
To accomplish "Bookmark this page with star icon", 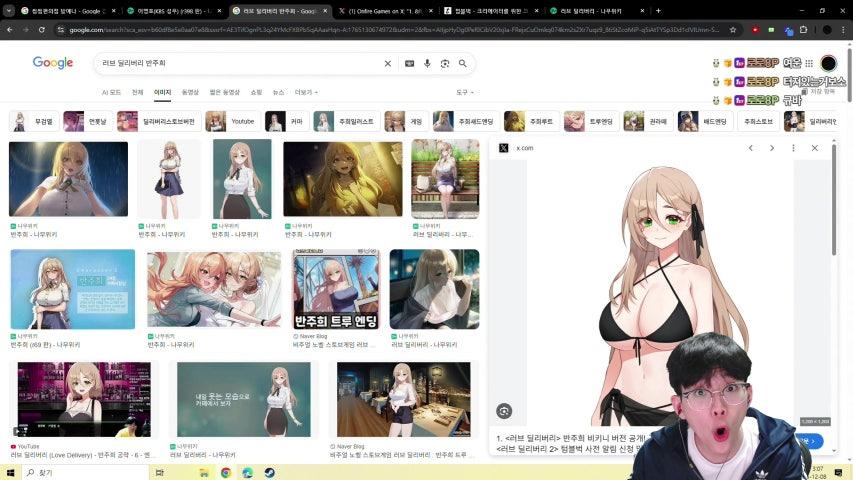I will (x=733, y=29).
